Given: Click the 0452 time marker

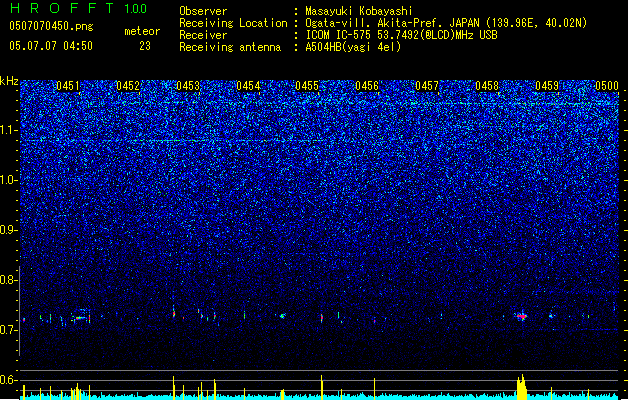Looking at the screenshot, I should (128, 86).
